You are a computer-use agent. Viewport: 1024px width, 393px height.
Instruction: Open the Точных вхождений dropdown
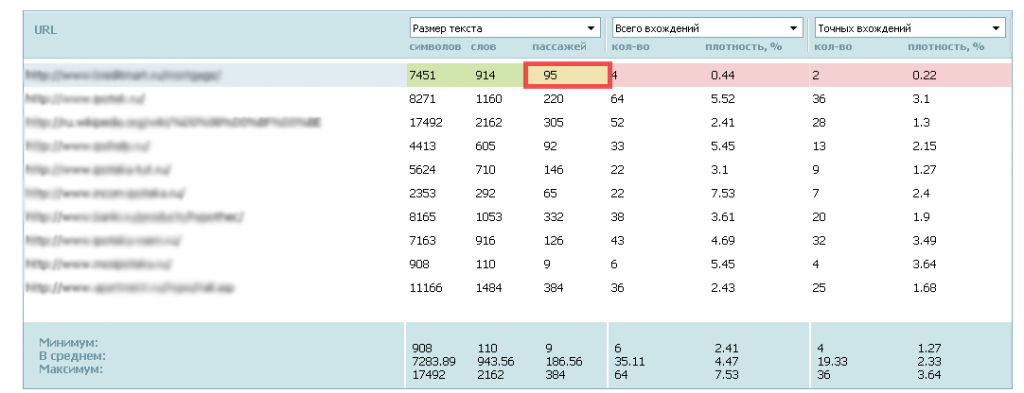909,28
